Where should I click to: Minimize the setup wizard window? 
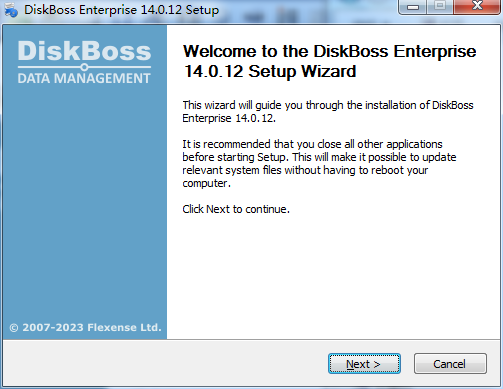pyautogui.click(x=412, y=6)
